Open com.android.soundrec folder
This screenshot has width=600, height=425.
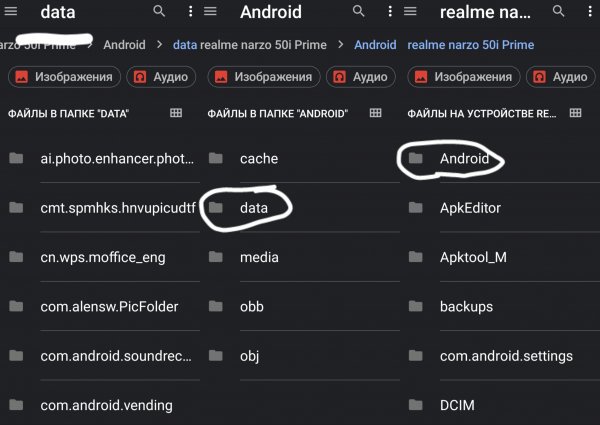pos(101,356)
